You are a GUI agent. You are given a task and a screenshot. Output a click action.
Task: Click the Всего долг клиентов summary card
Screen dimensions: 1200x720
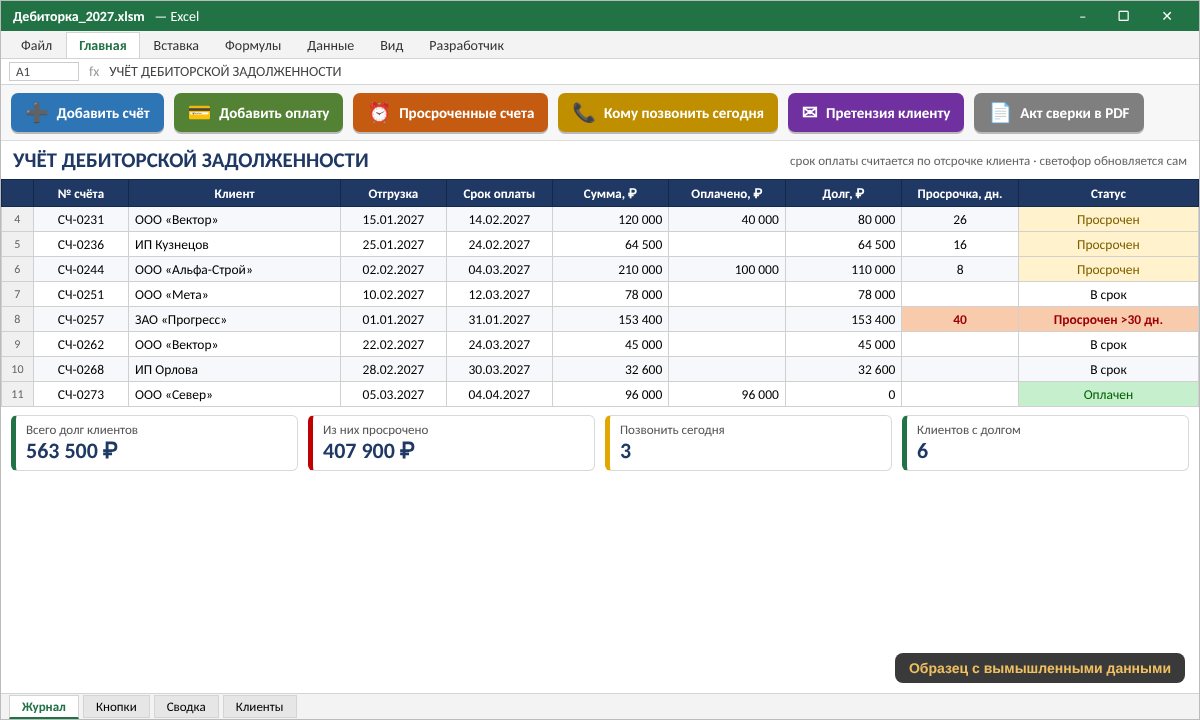point(155,443)
